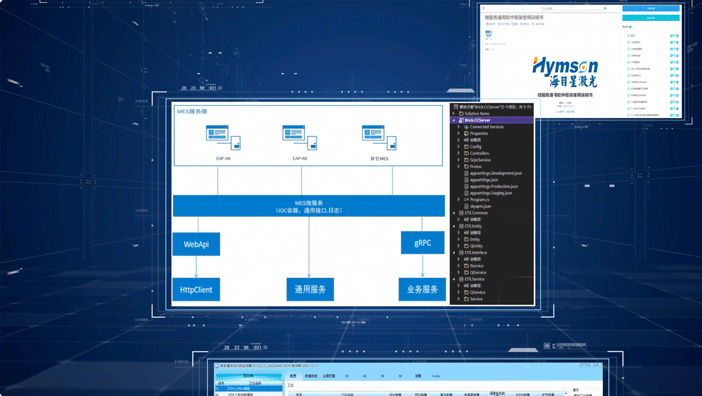Click the 通用服务 box
Viewport: 702px width, 396px height.
click(310, 290)
